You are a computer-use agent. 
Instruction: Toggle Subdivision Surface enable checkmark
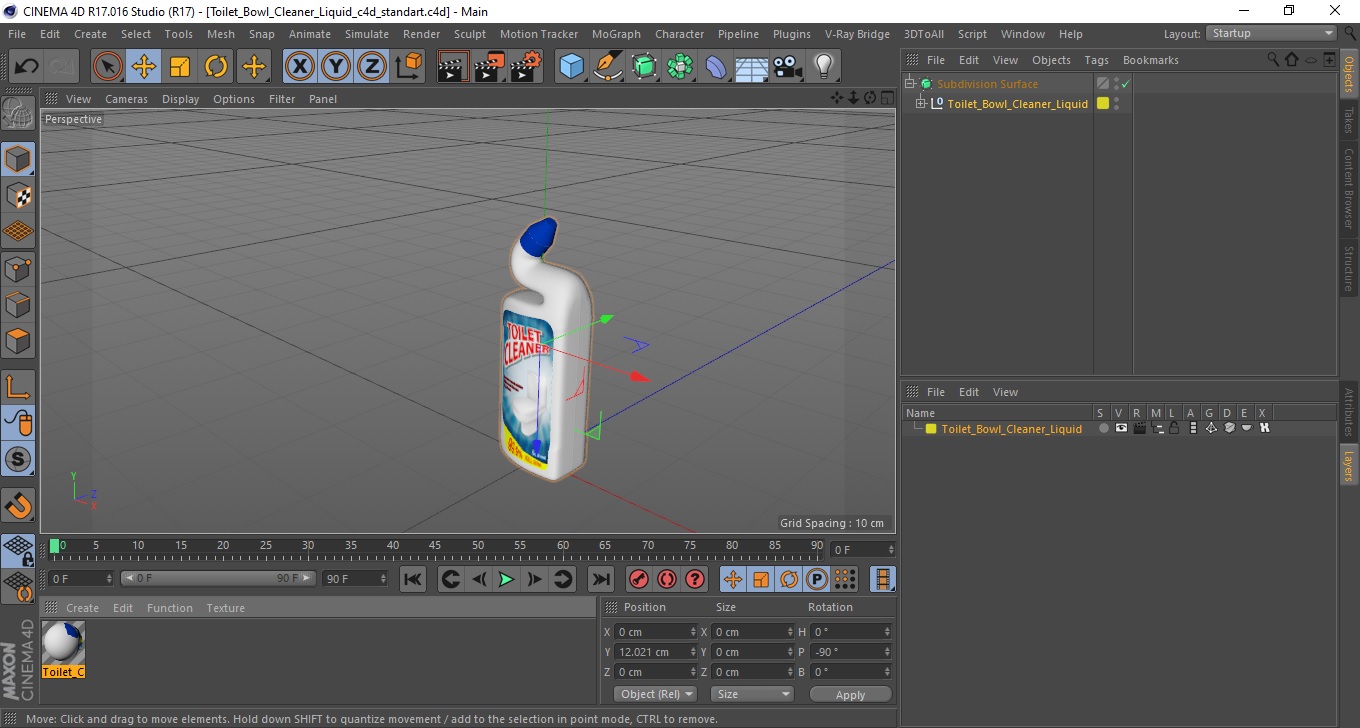click(1125, 84)
